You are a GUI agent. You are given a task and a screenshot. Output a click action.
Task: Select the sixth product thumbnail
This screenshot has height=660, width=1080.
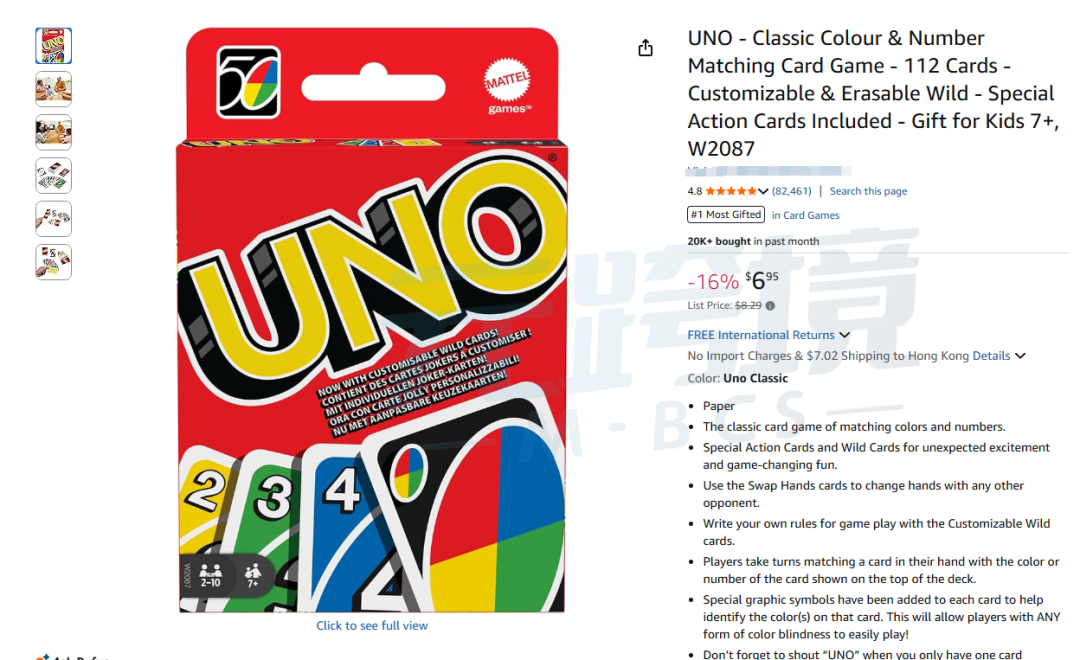click(x=54, y=262)
